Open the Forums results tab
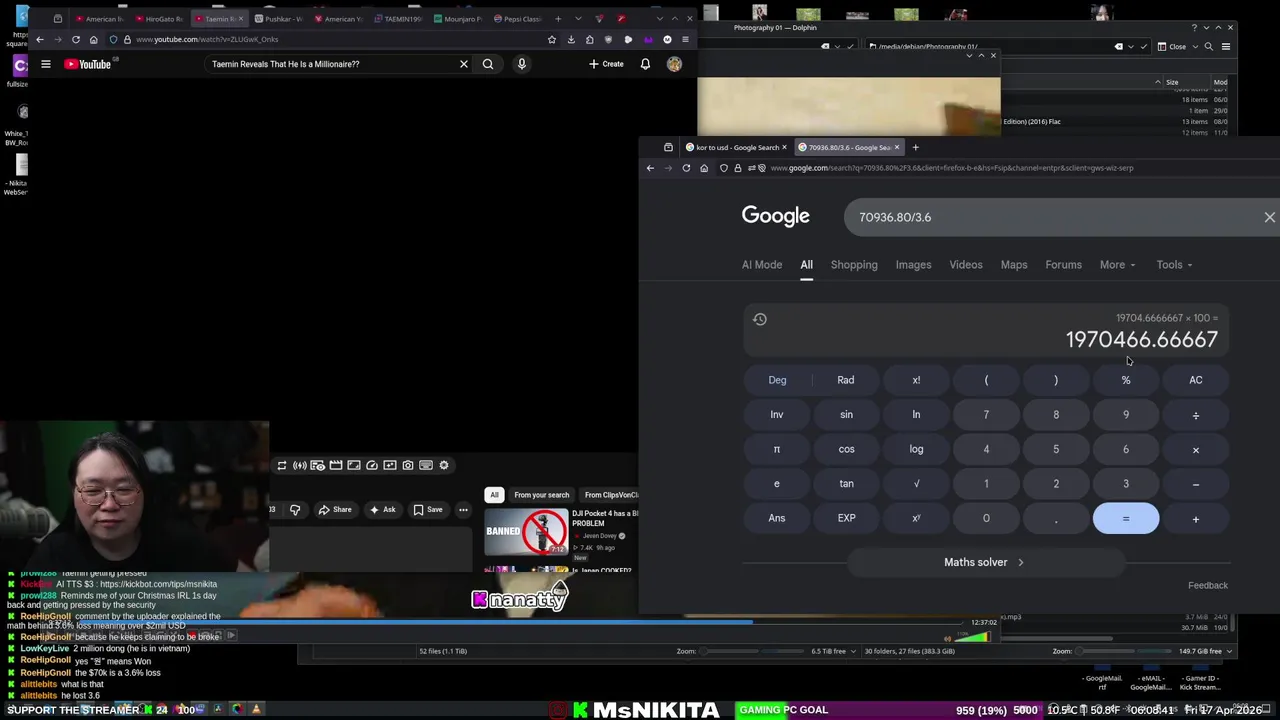 pos(1063,265)
